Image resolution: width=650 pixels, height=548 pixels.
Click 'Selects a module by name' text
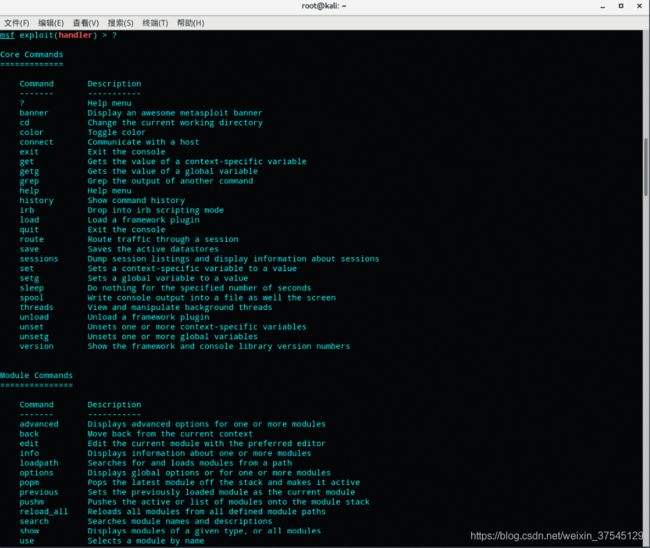click(x=146, y=541)
